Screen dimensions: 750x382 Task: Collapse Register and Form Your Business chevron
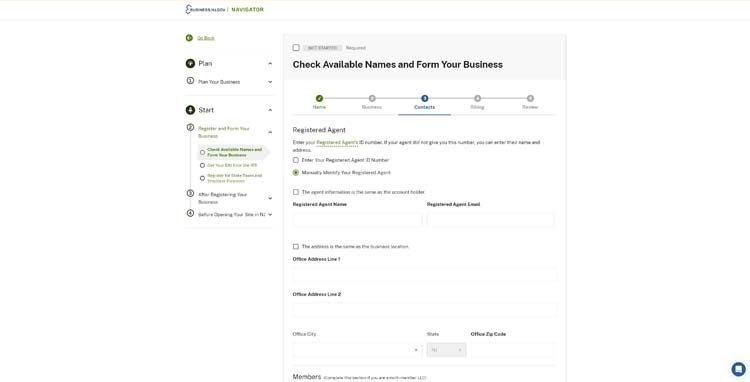pyautogui.click(x=270, y=132)
